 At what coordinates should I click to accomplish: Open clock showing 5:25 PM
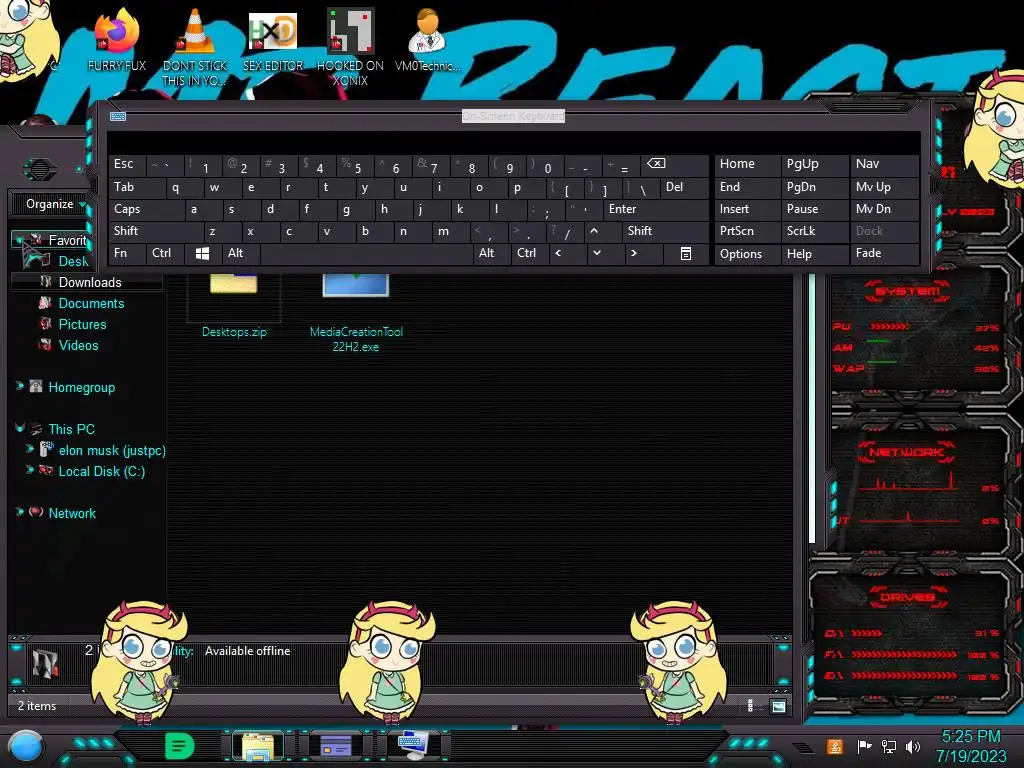pyautogui.click(x=970, y=746)
